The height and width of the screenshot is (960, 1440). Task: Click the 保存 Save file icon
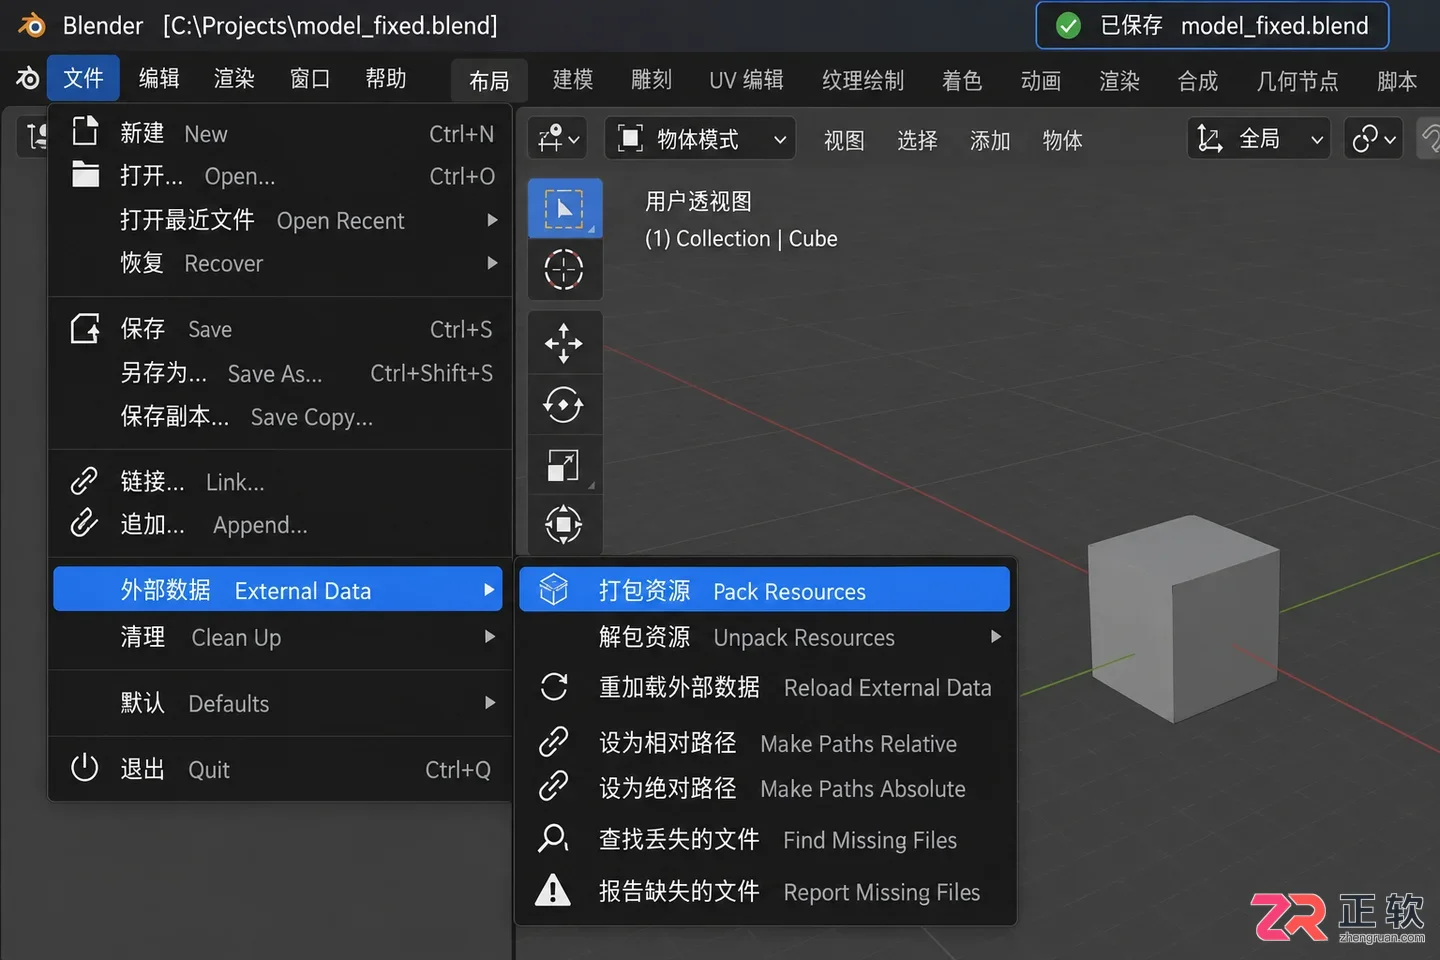[x=86, y=328]
